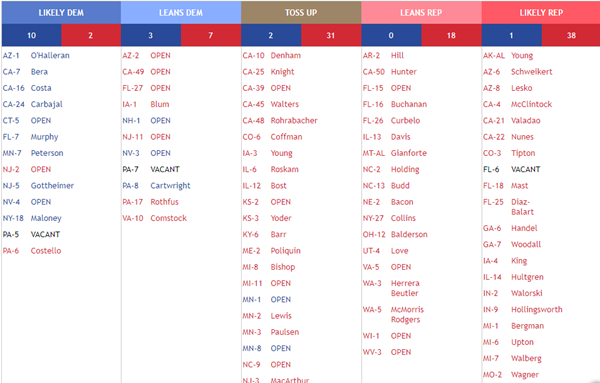Open the ME-2 Poliquin race
The width and height of the screenshot is (600, 383).
[x=271, y=251]
